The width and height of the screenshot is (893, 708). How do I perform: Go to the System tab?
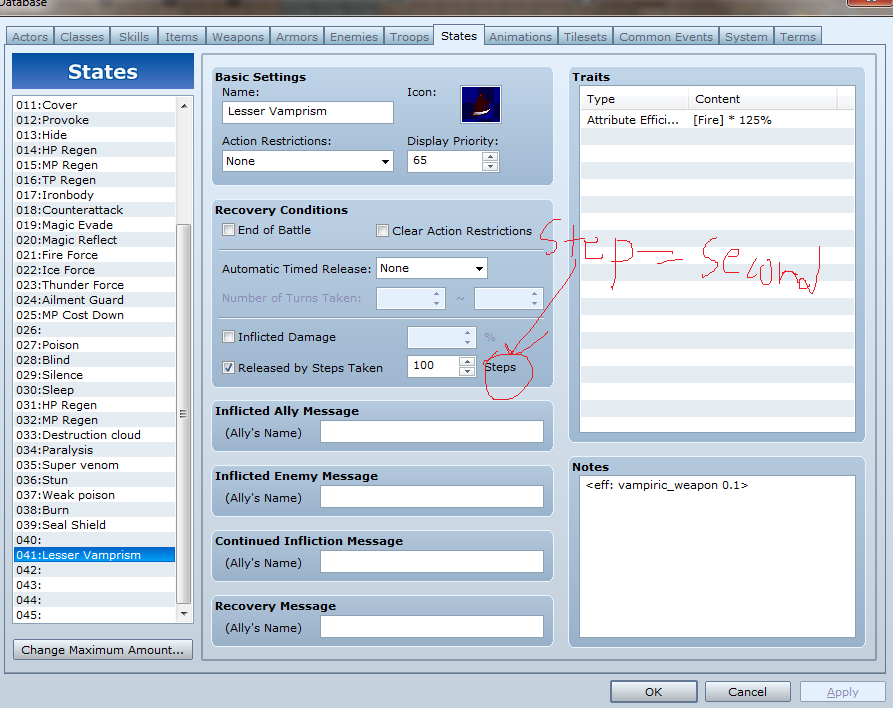746,36
